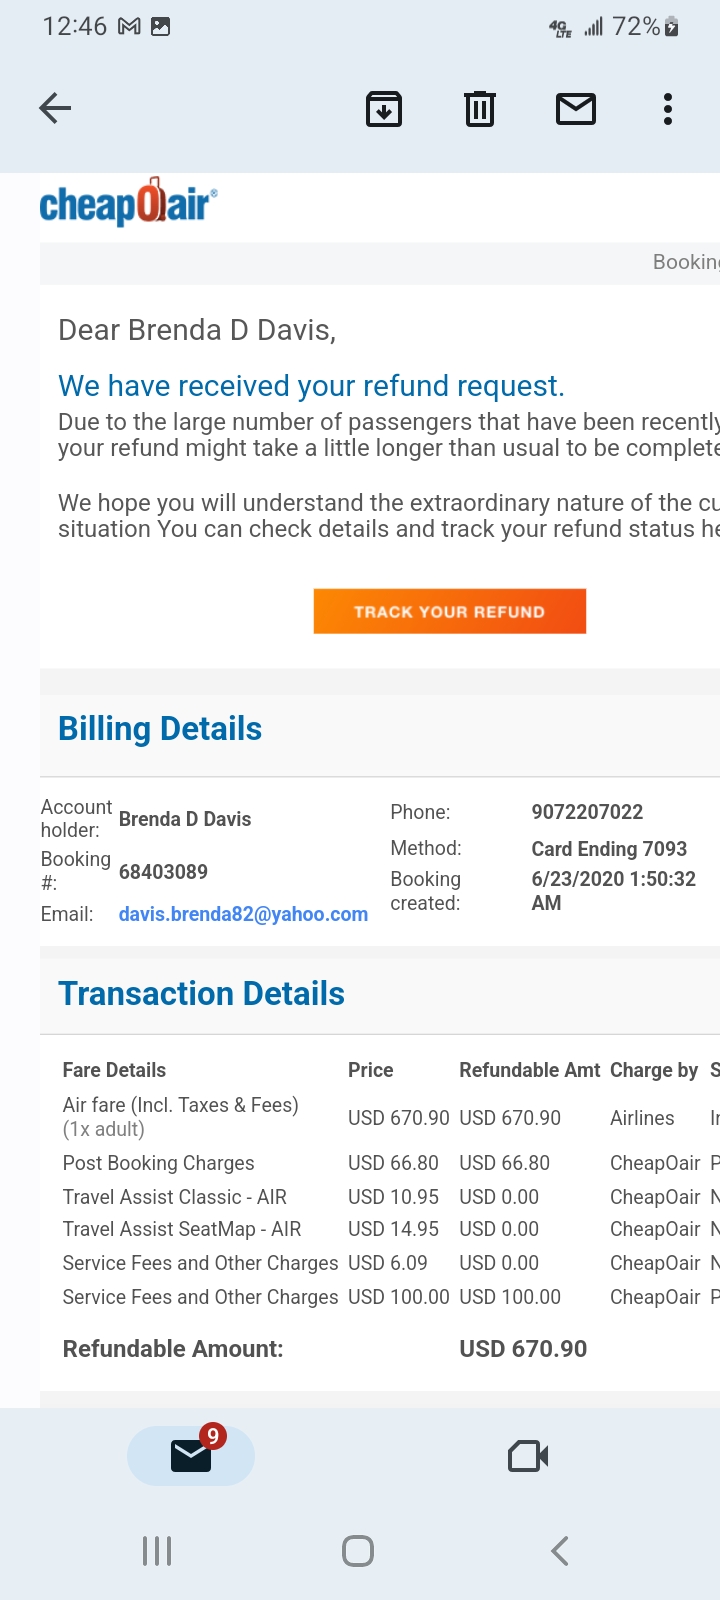Mark email as unread with envelope icon

point(576,108)
